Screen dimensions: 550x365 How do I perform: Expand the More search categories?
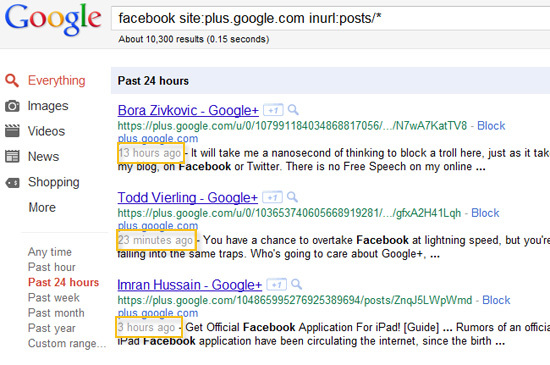[42, 207]
